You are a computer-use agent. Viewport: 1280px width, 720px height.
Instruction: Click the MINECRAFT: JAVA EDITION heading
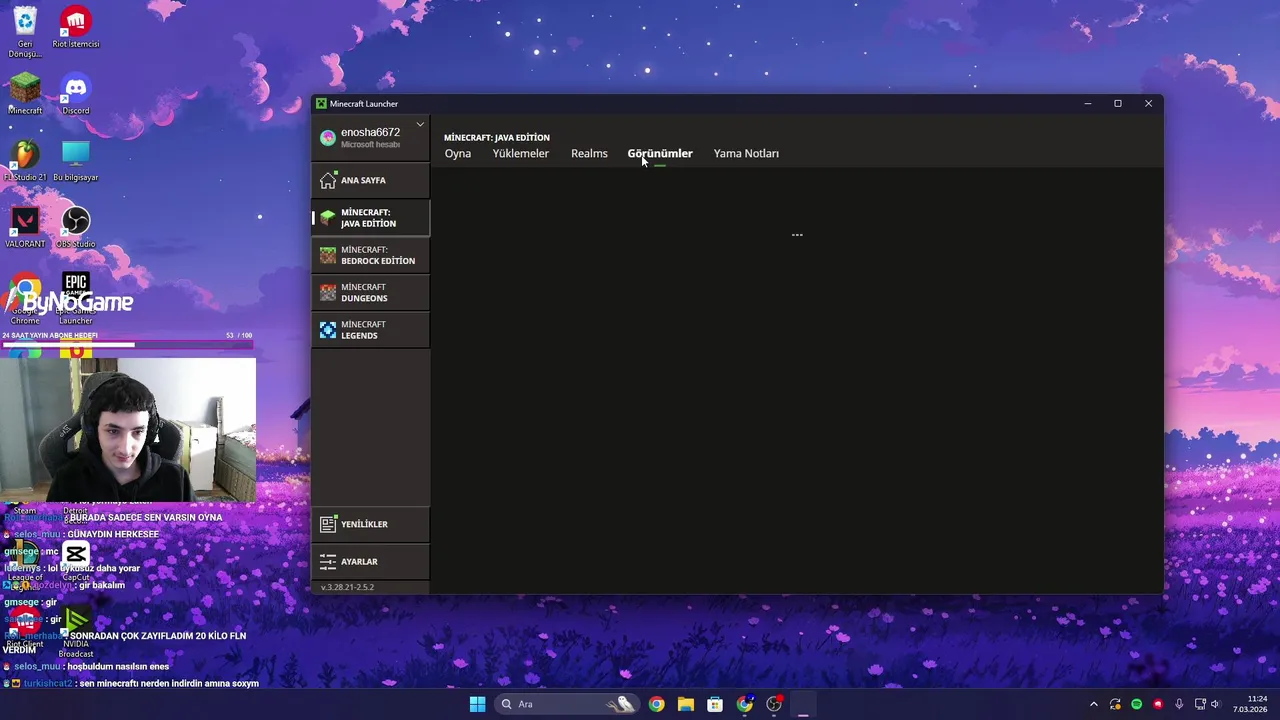coord(497,137)
